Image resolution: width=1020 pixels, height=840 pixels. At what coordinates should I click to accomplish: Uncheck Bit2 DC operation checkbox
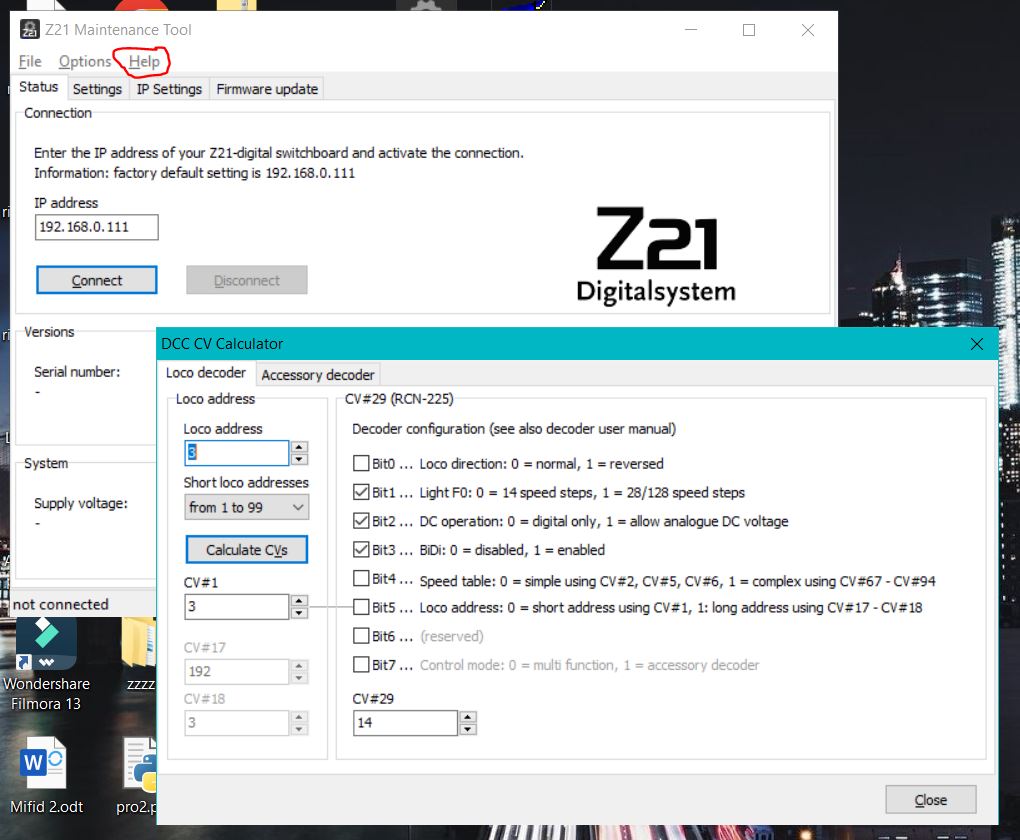coord(361,521)
